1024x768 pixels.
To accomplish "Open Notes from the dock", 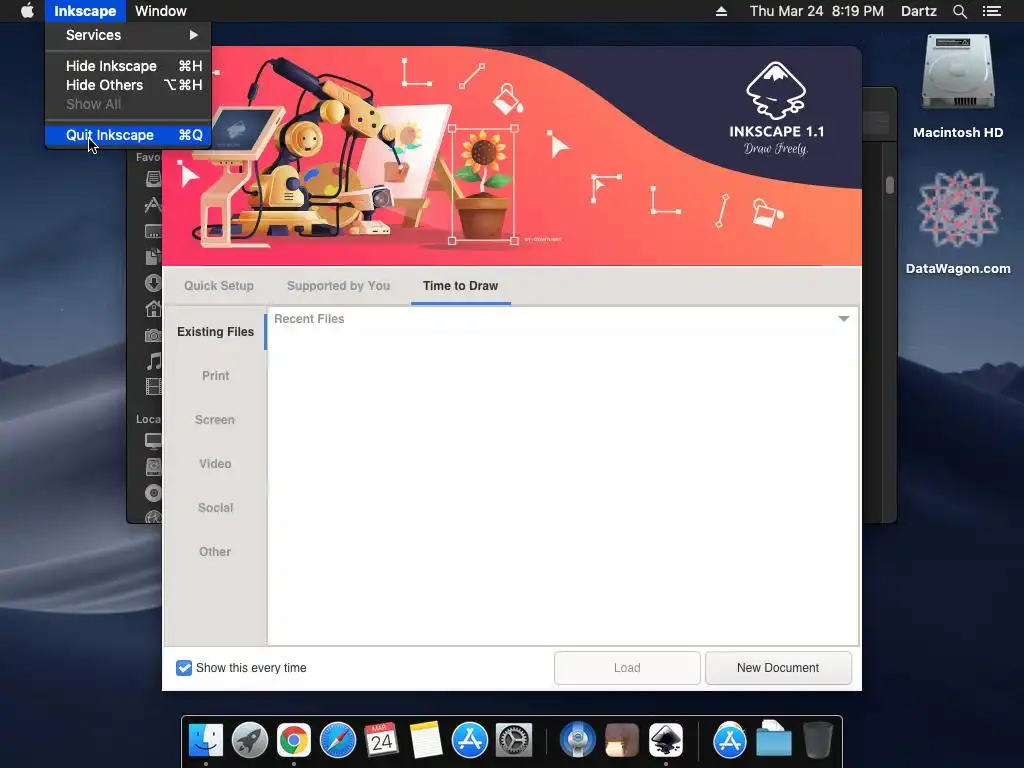I will (x=426, y=741).
